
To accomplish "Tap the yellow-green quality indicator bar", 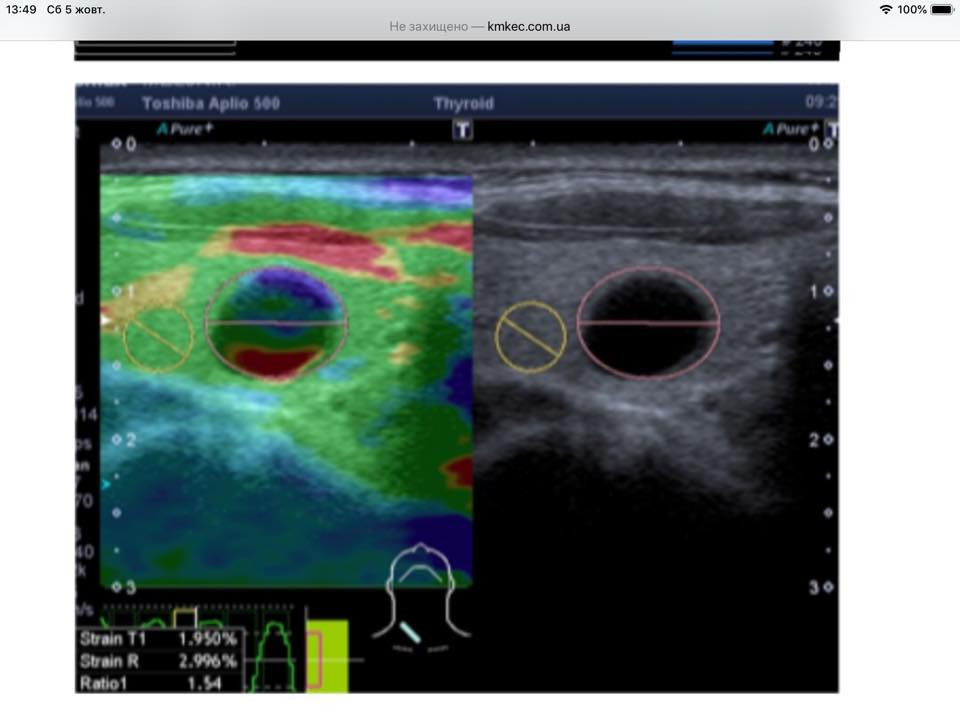I will pyautogui.click(x=328, y=656).
